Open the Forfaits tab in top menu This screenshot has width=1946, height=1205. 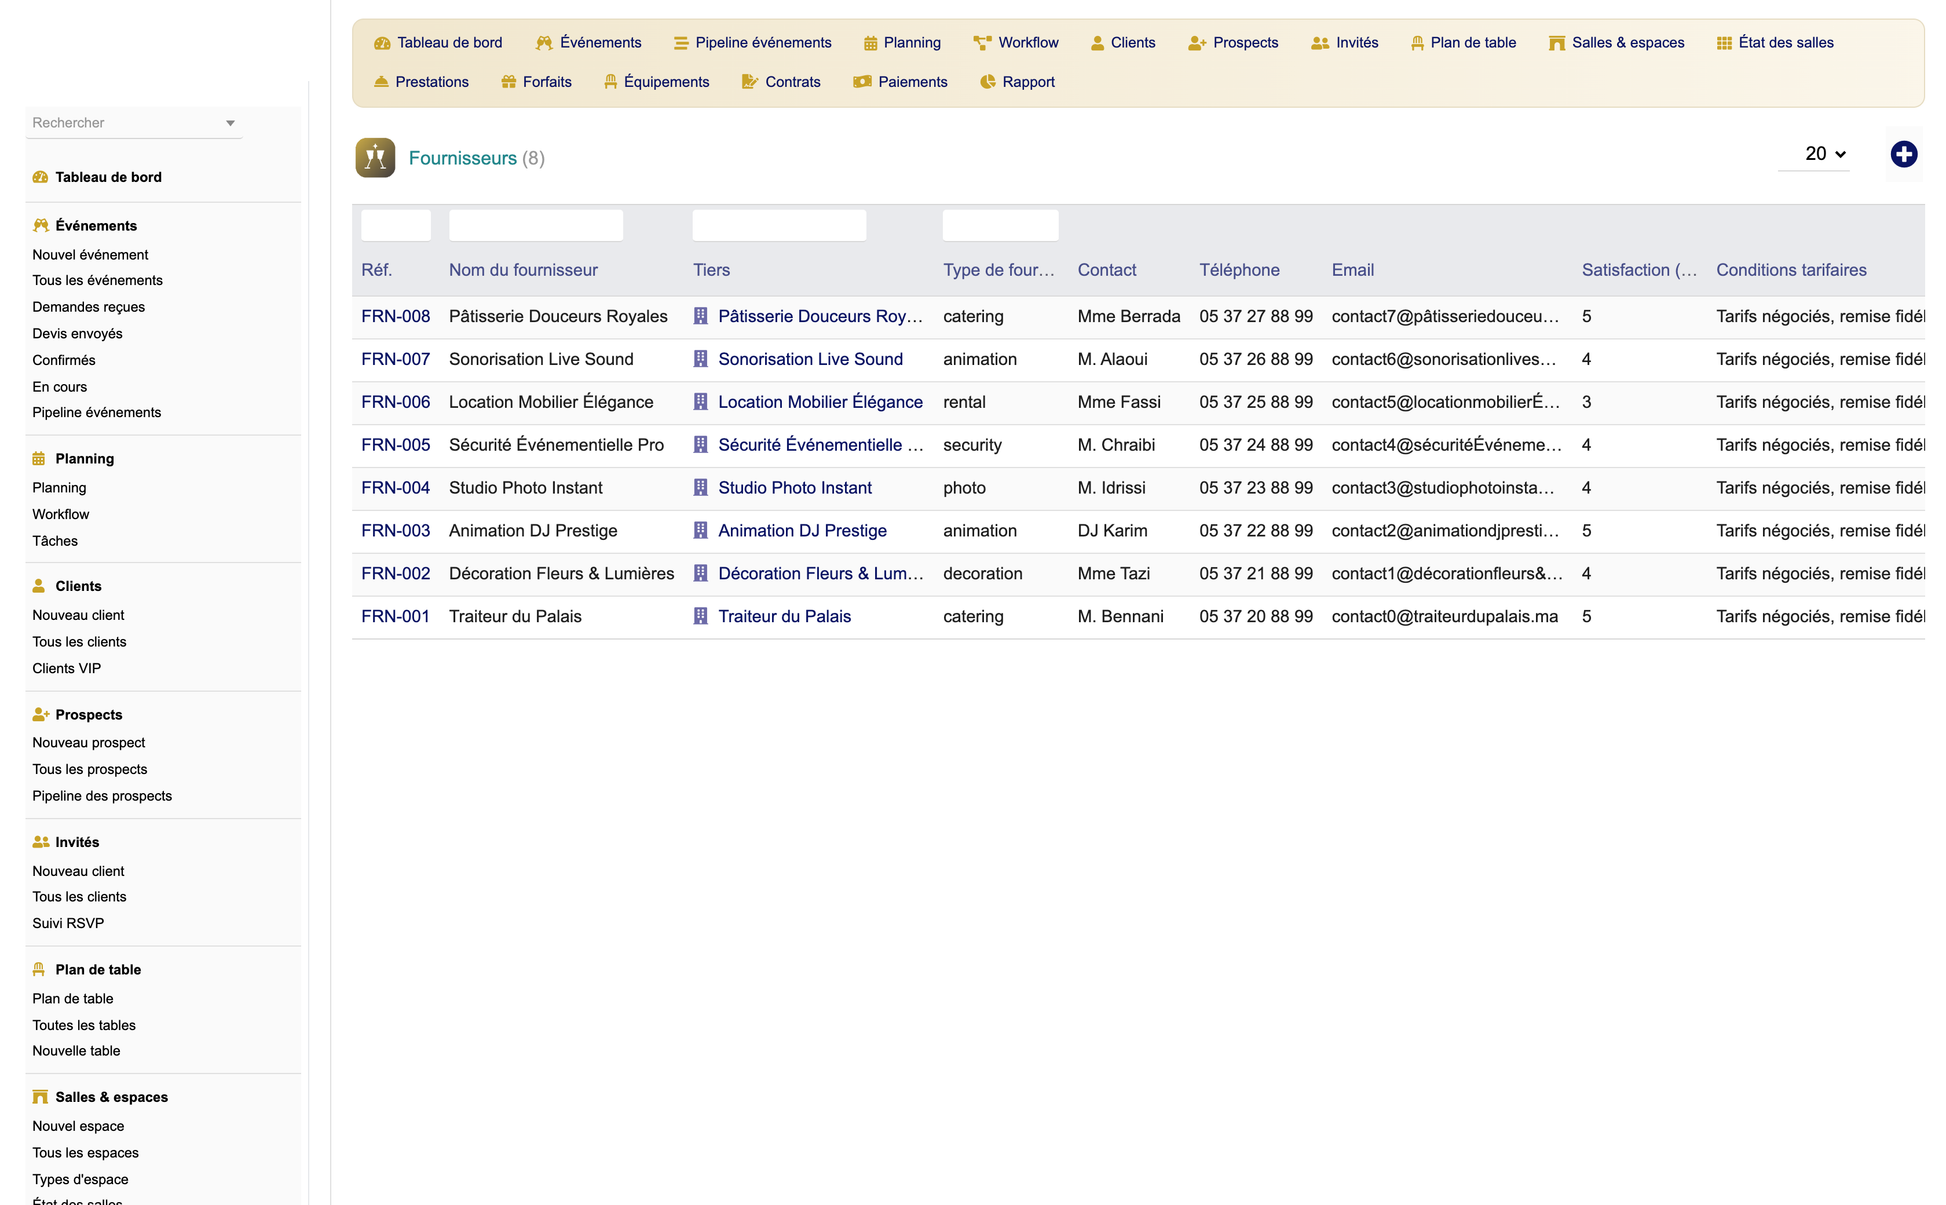tap(536, 82)
